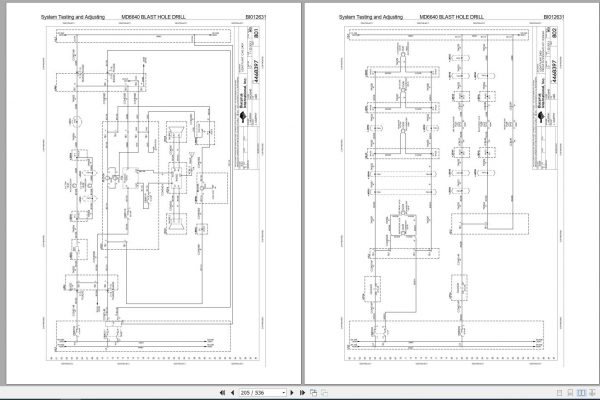Click the right schematic page numbered 802

[x=452, y=193]
